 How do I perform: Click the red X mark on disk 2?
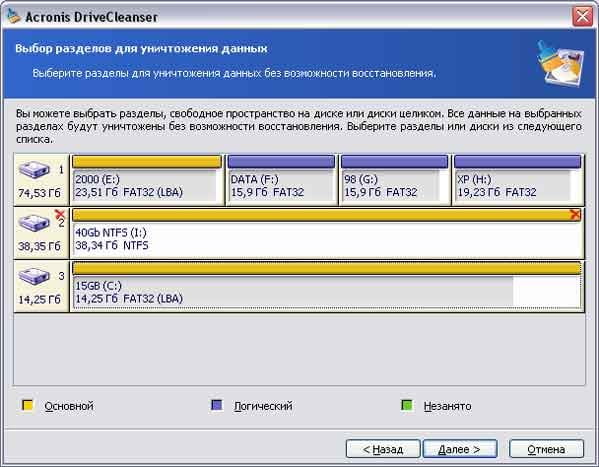click(x=60, y=214)
